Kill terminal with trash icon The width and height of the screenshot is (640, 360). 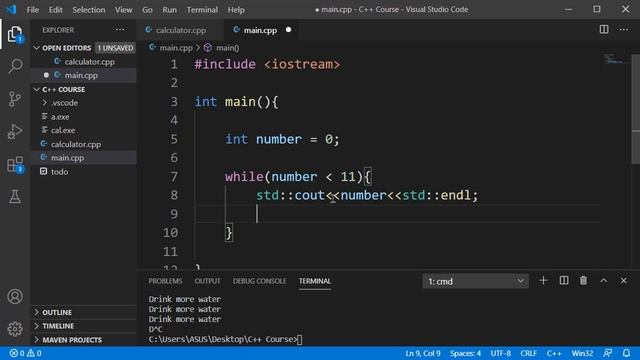(x=583, y=281)
